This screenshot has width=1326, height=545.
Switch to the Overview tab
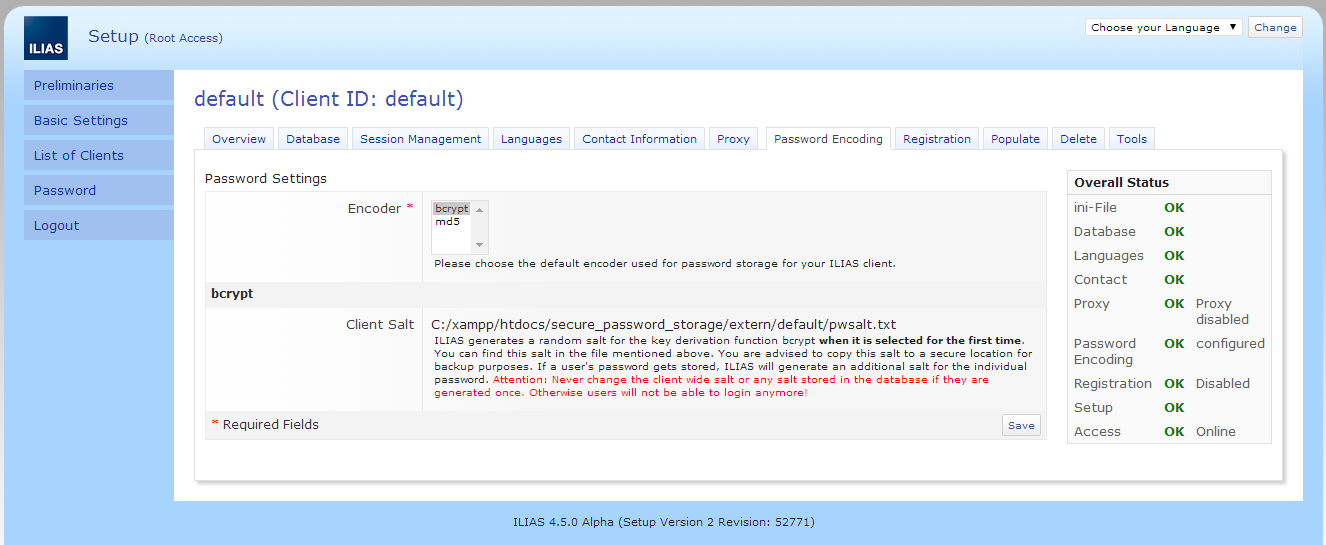pyautogui.click(x=239, y=139)
